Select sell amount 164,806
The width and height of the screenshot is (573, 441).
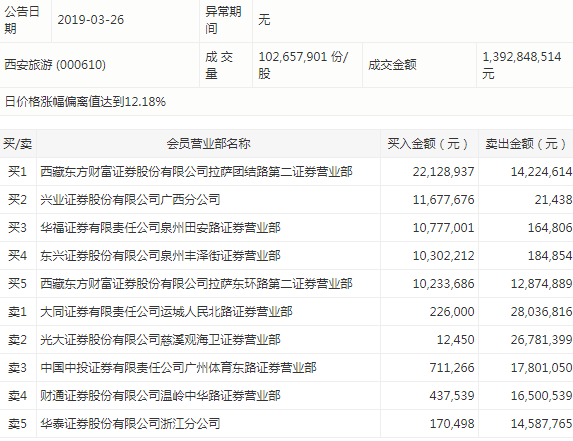coord(550,228)
